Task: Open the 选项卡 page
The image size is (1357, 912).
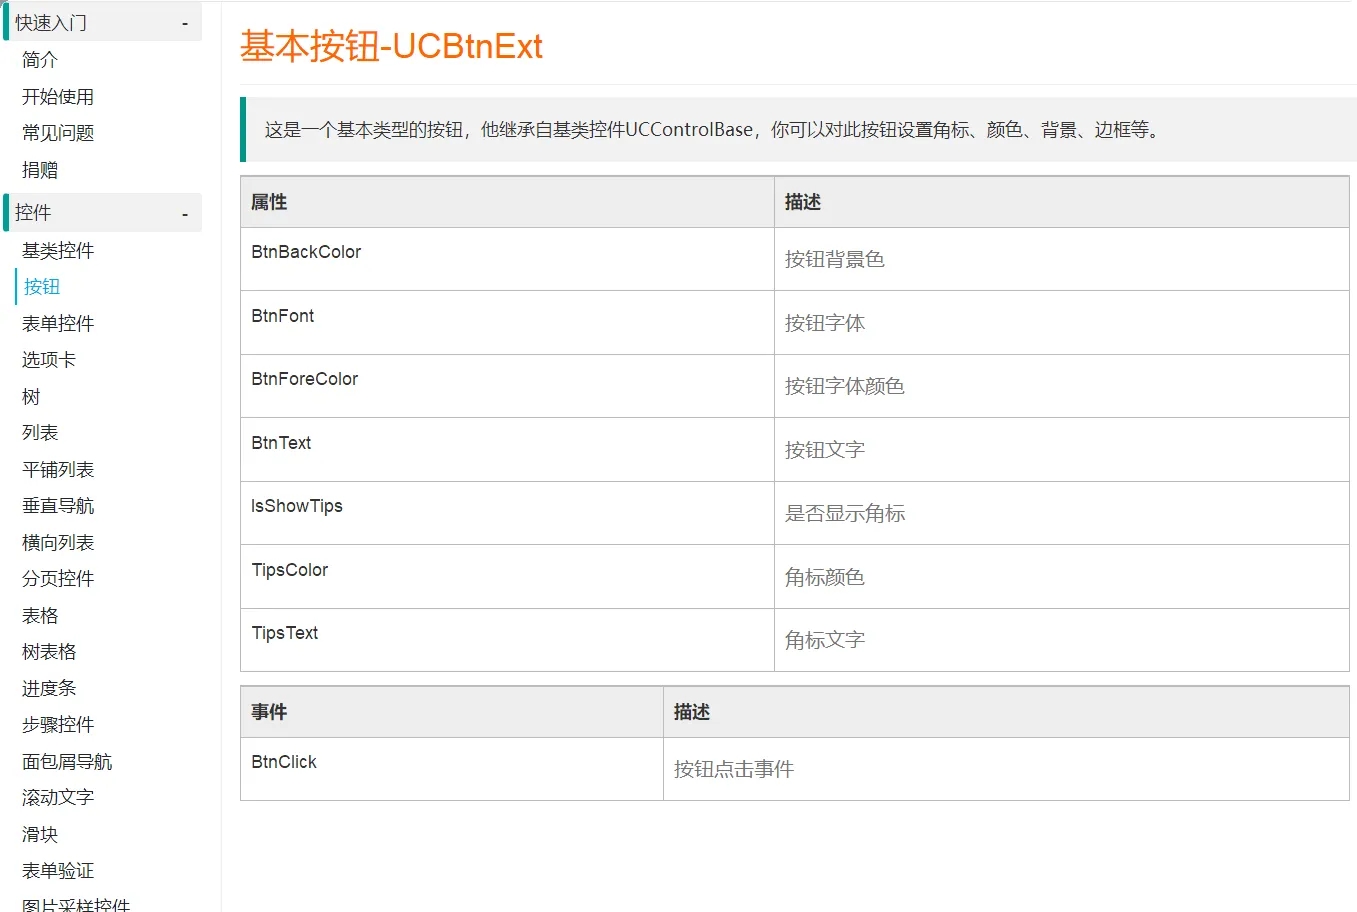Action: 49,360
